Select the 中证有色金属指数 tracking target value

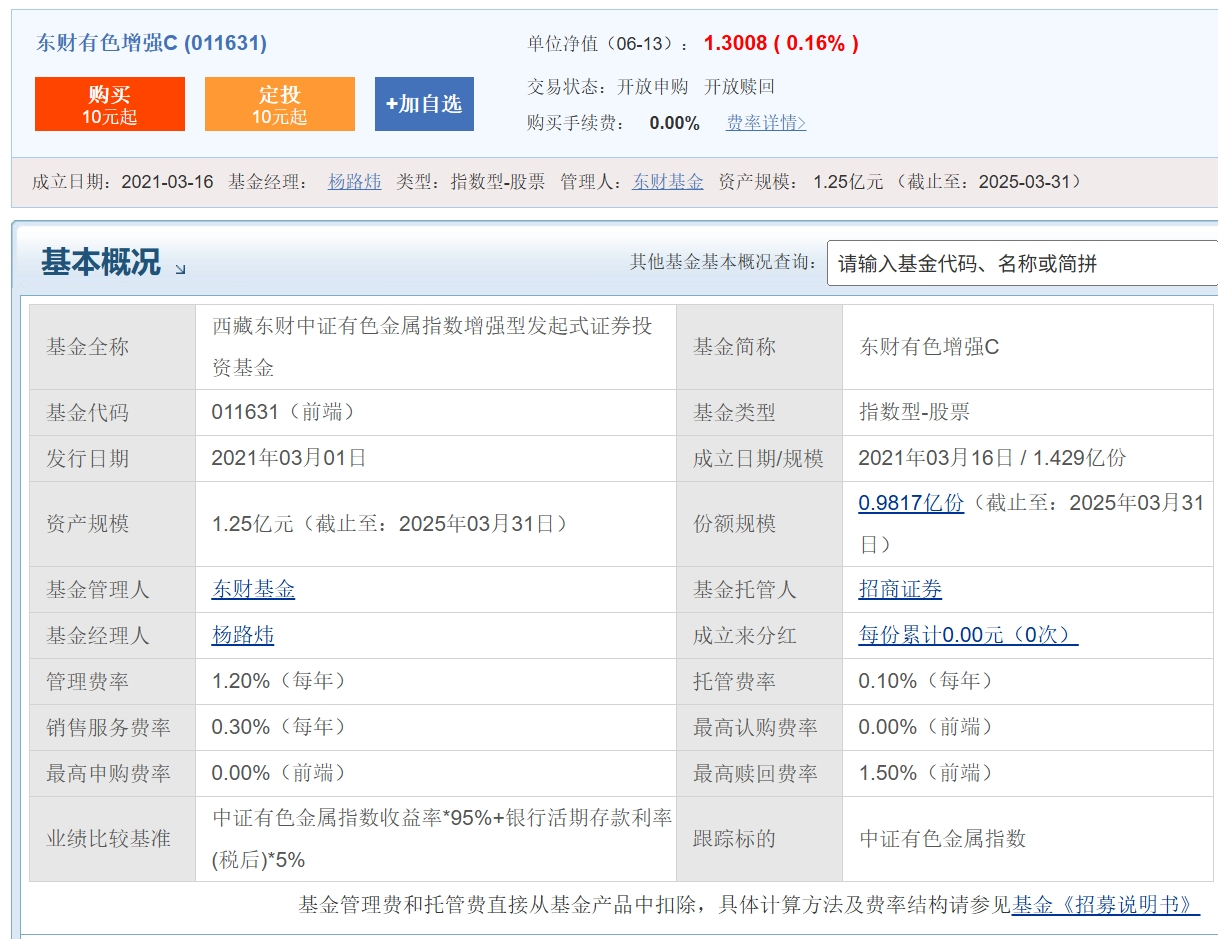(x=943, y=839)
